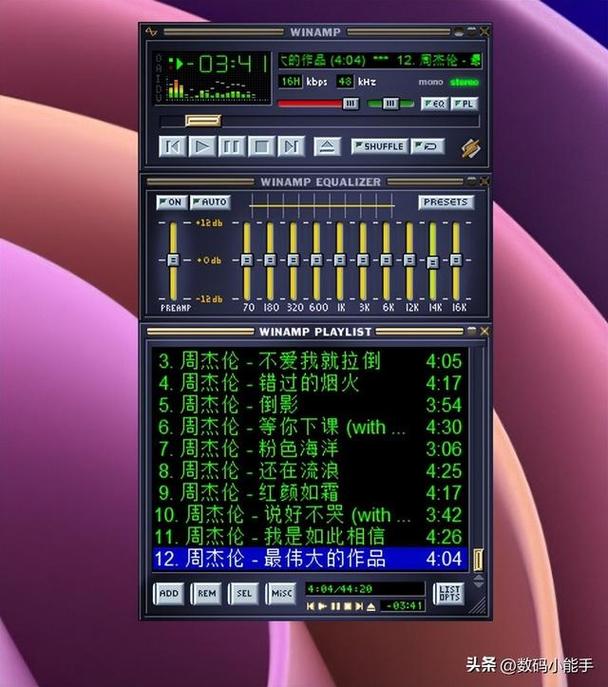Click the 320 Hz equalizer slider

293,261
